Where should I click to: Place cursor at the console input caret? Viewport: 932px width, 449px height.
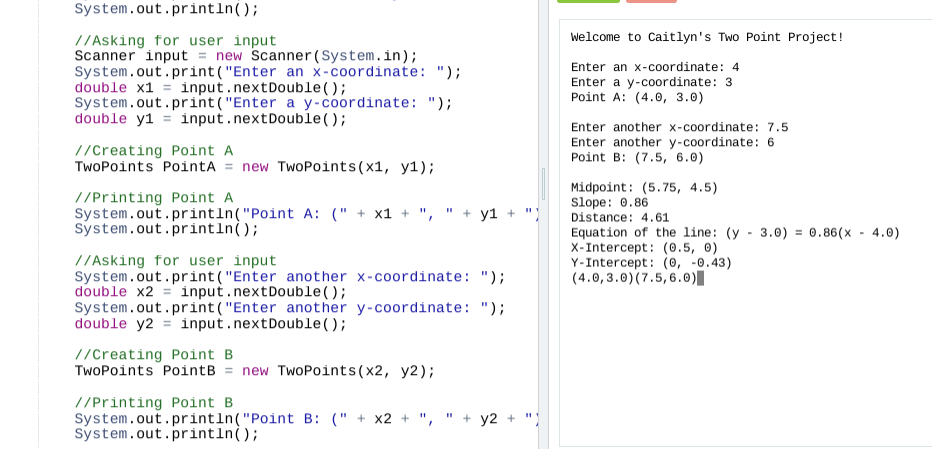(x=700, y=278)
